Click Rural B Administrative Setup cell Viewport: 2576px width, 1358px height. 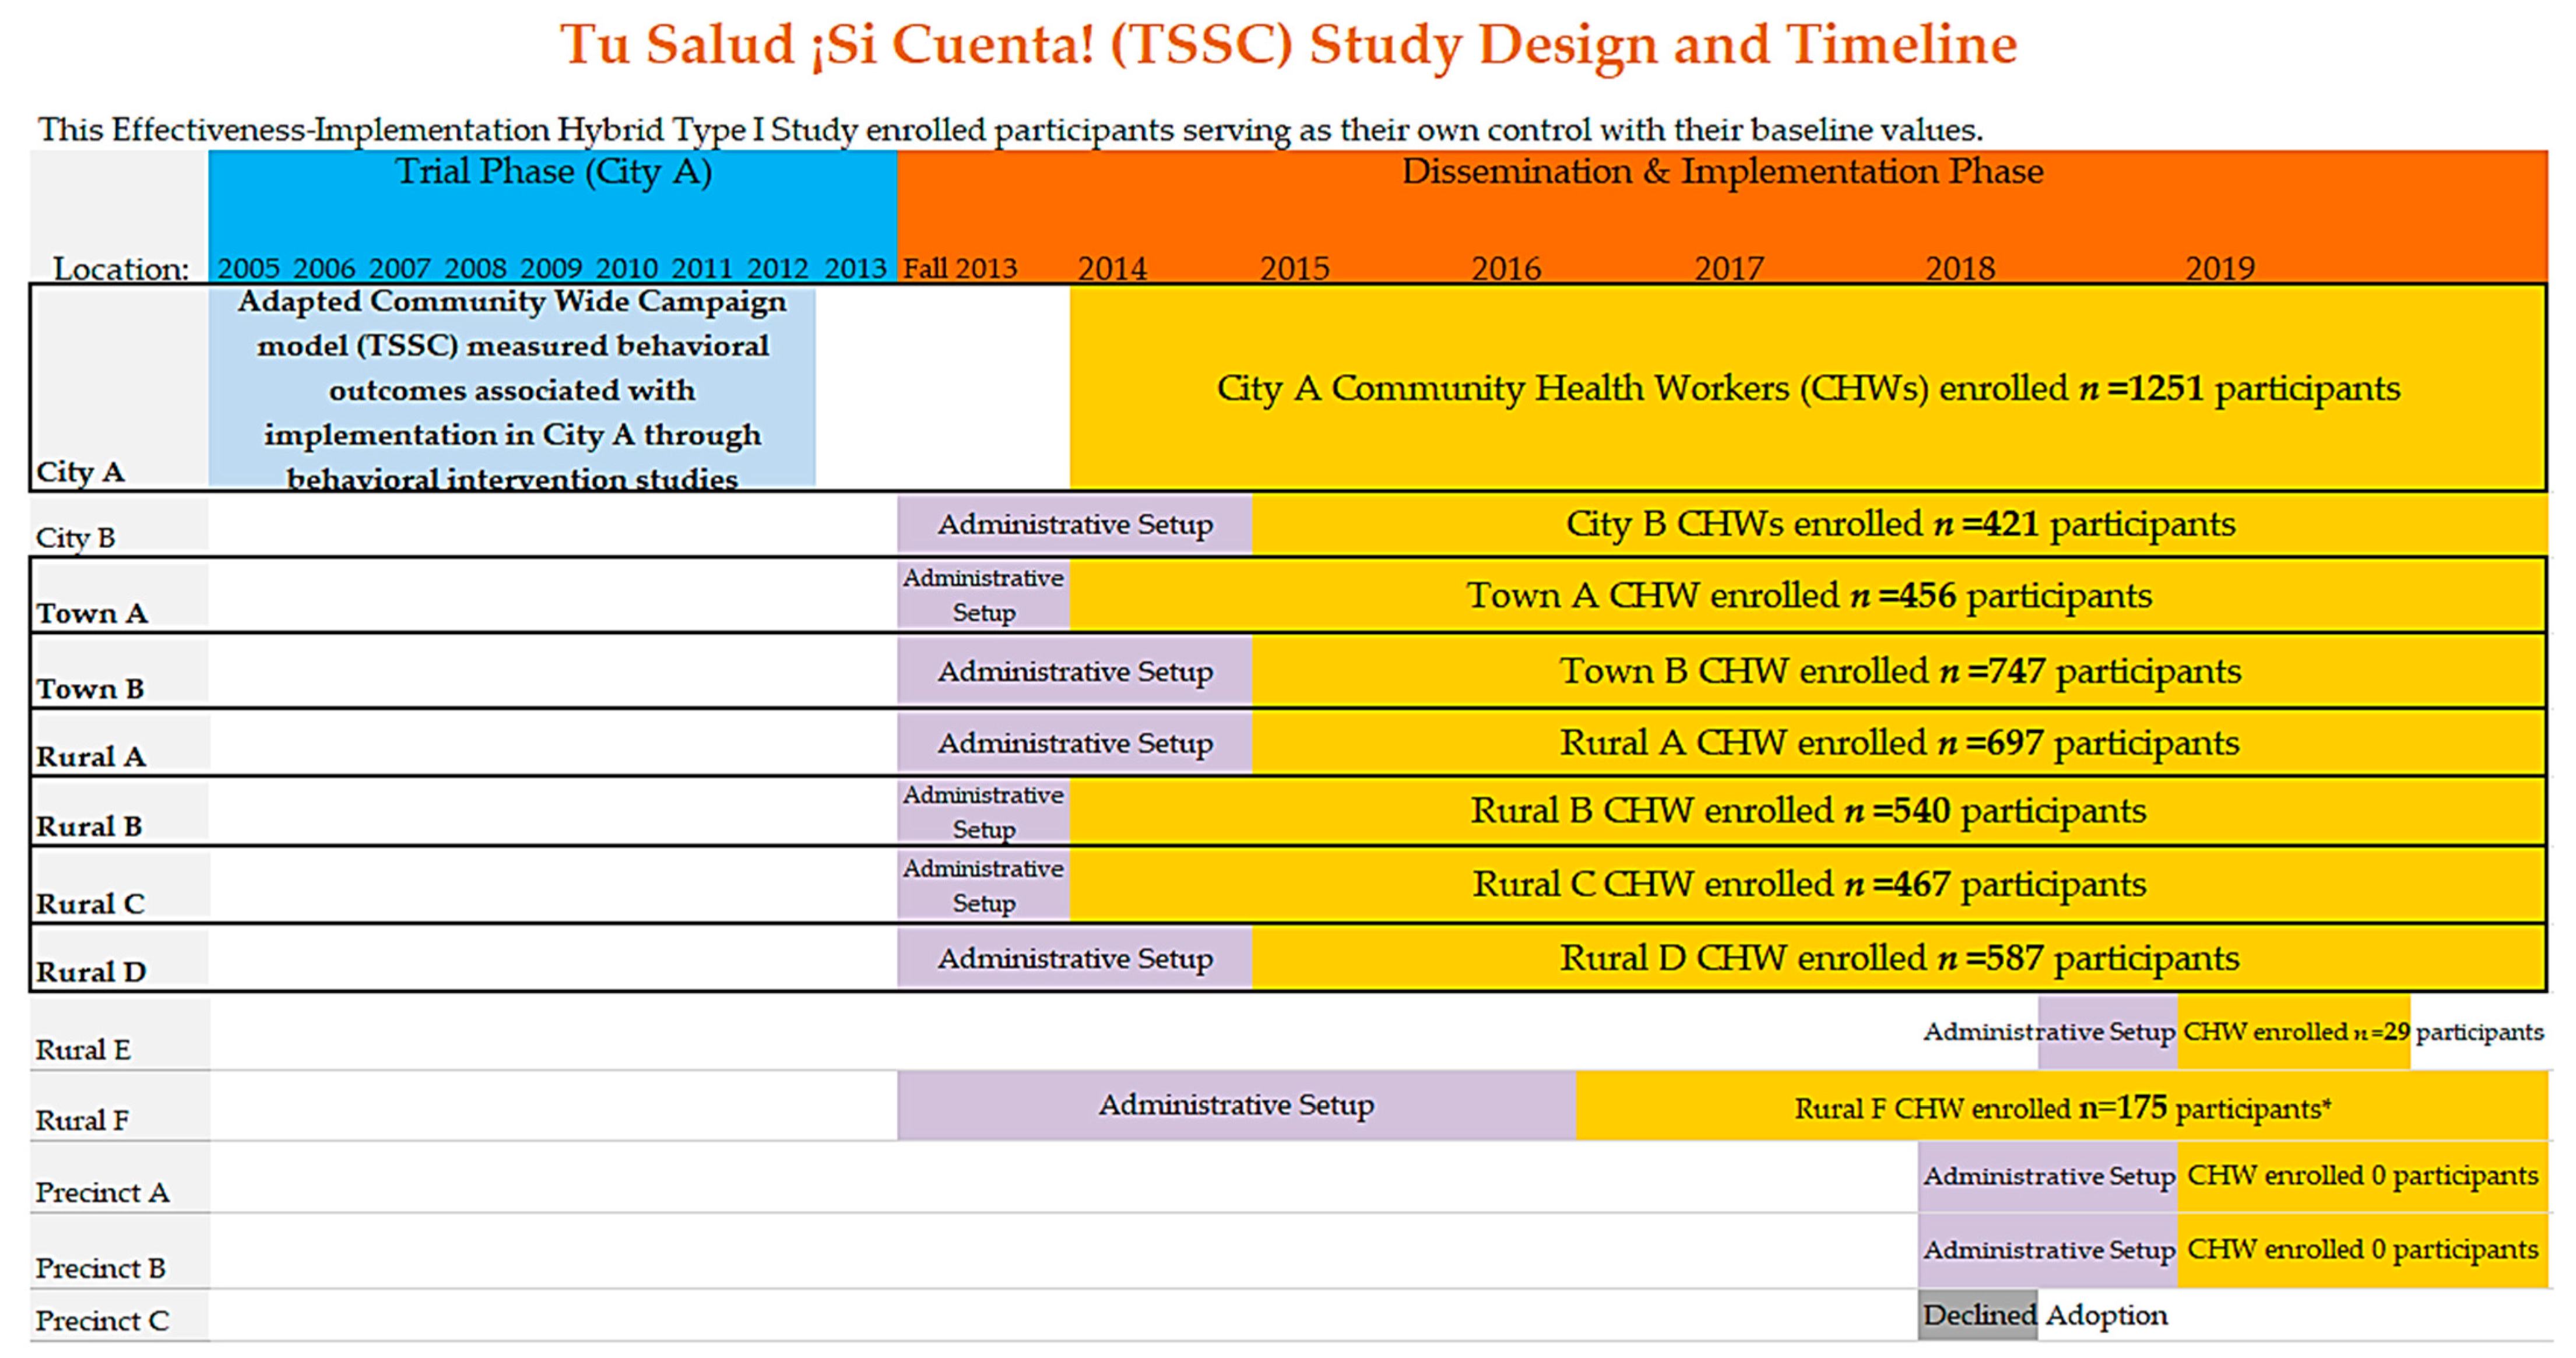[983, 811]
